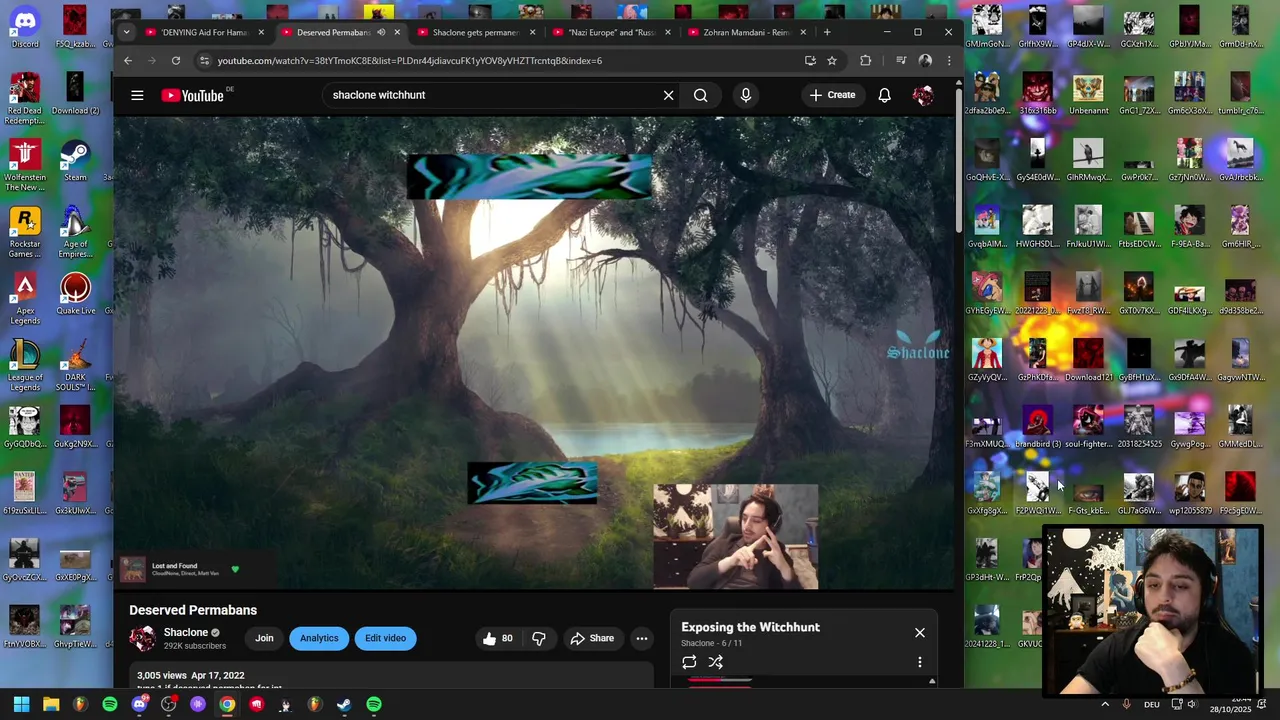Open Chrome media controls icon
1280x720 pixels.
point(900,60)
